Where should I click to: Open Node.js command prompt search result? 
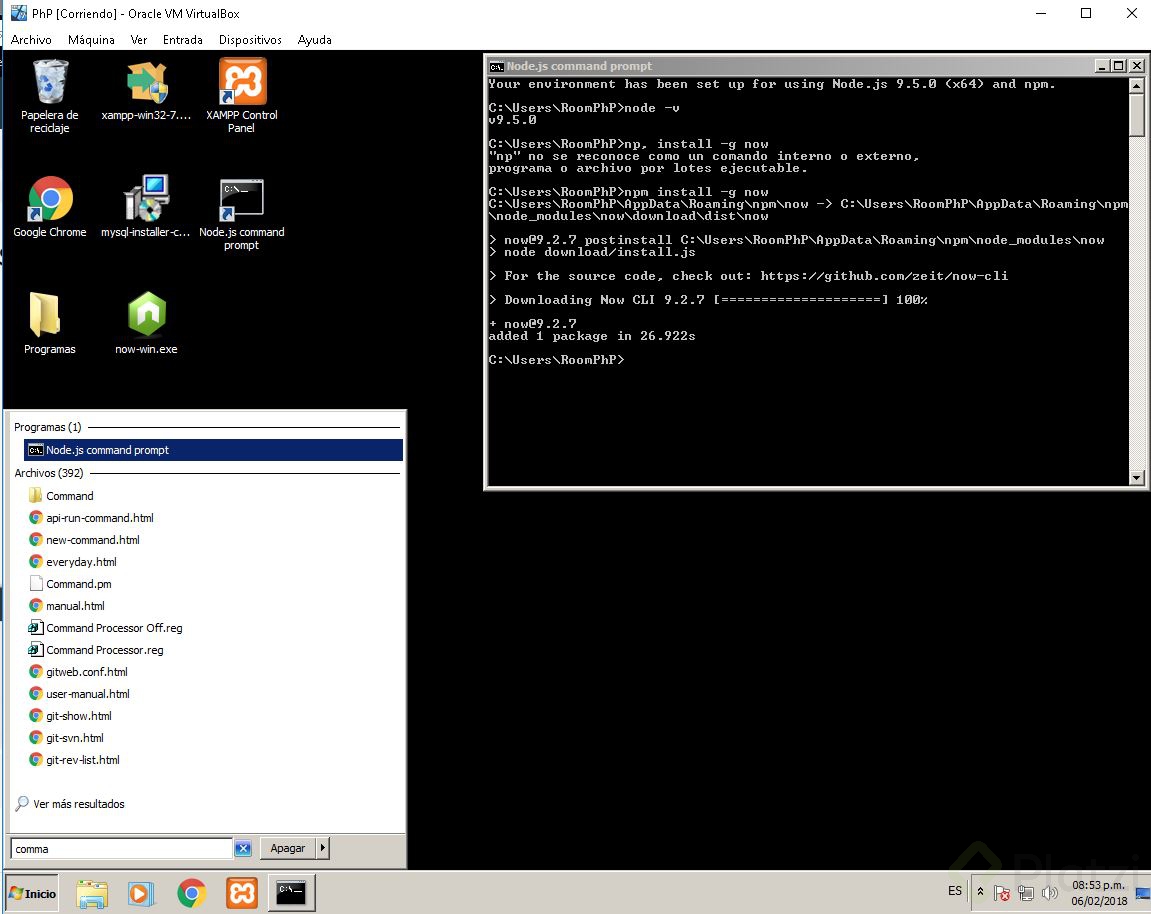[214, 450]
